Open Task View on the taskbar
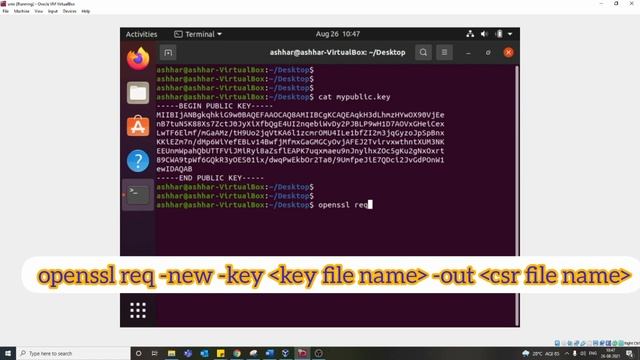 click(154, 353)
